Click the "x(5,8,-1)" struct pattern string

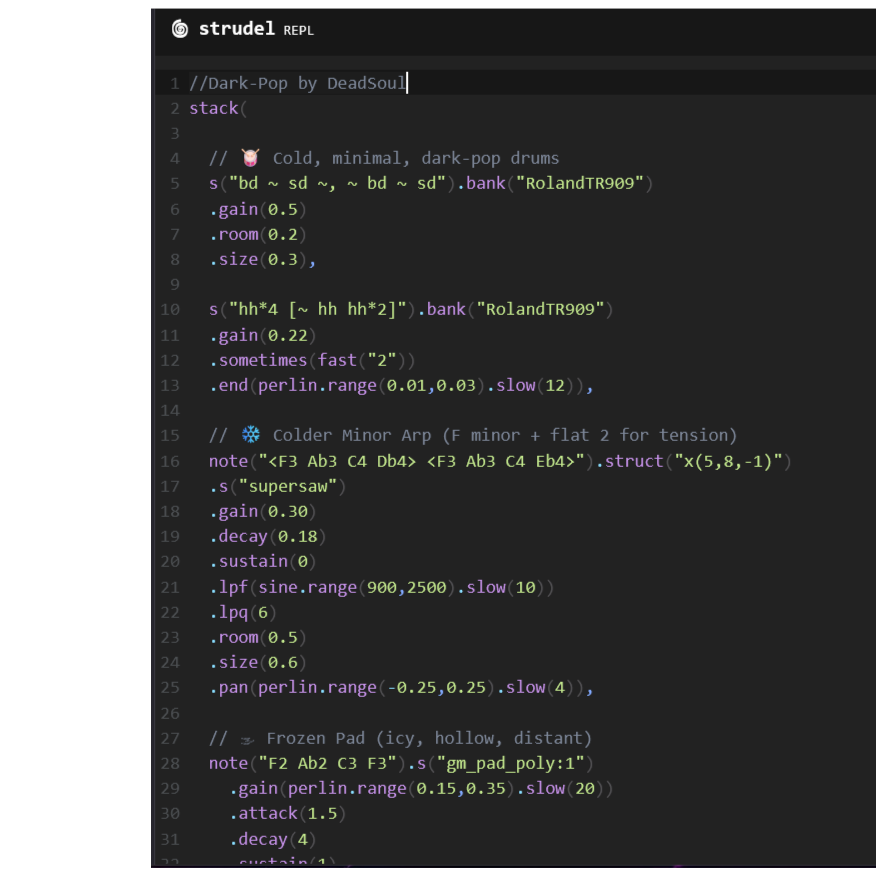[727, 461]
